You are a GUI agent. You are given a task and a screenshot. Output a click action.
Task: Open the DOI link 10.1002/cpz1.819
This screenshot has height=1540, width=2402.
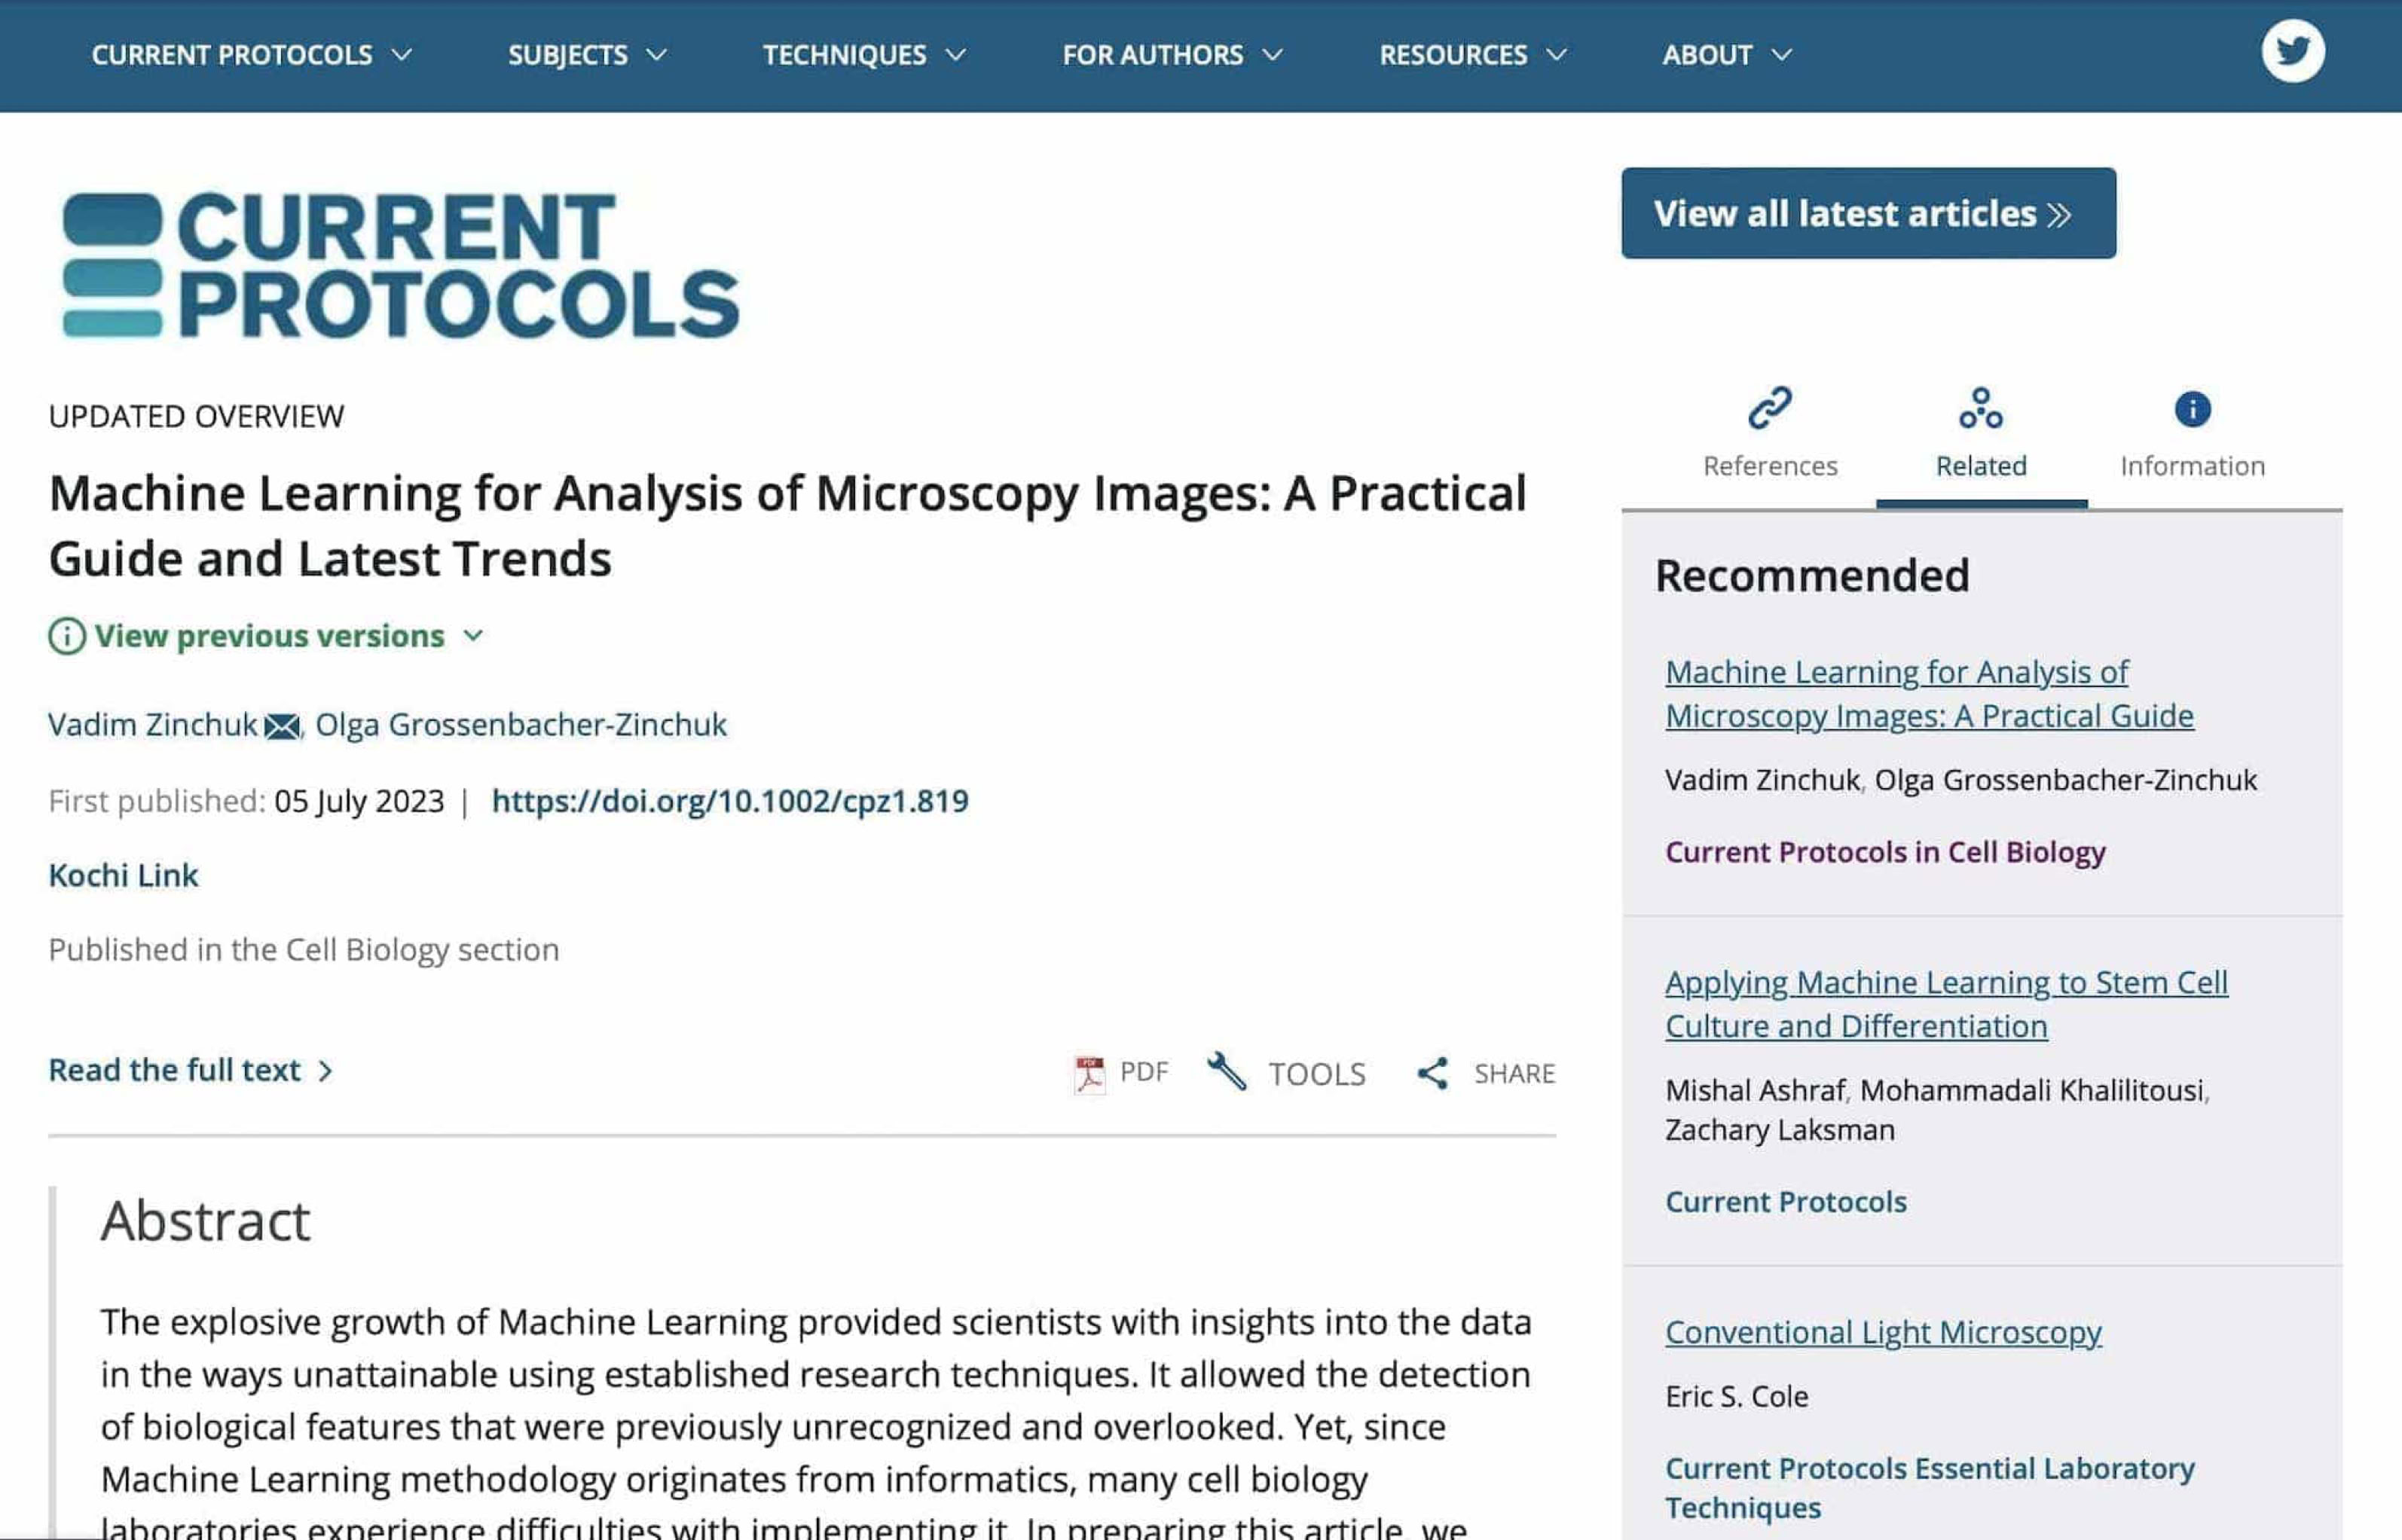click(x=730, y=801)
